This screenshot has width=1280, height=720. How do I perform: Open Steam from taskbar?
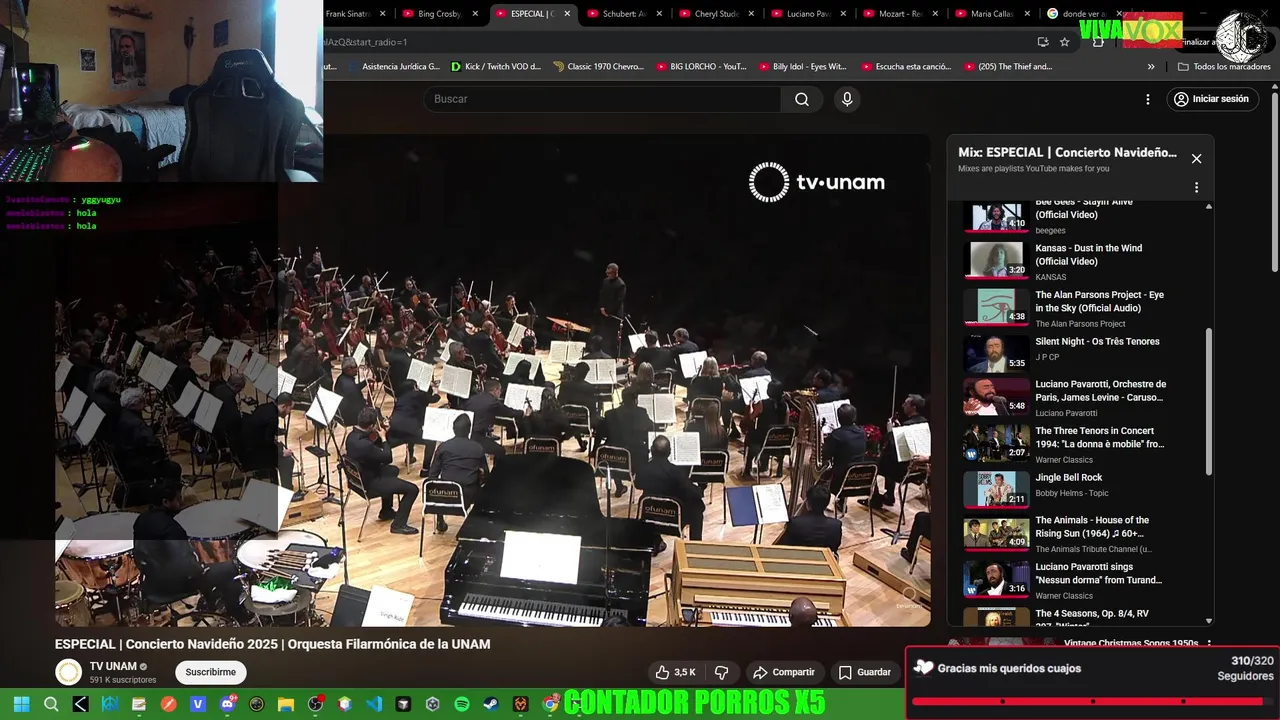point(491,704)
